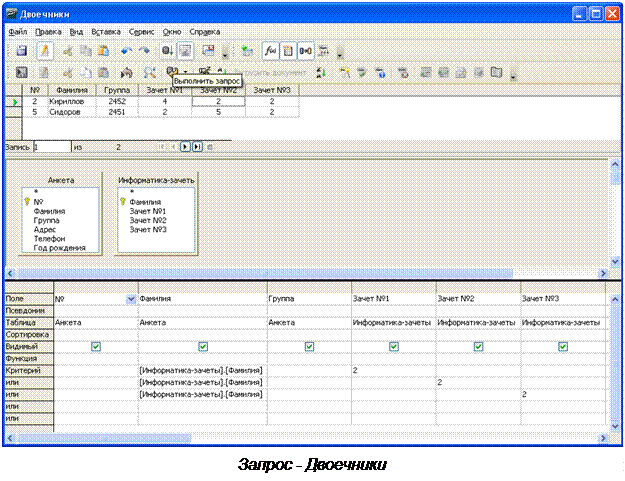Uncheck Видимый checkbox for Фамилия column
Screen dimensions: 625x481
point(202,346)
